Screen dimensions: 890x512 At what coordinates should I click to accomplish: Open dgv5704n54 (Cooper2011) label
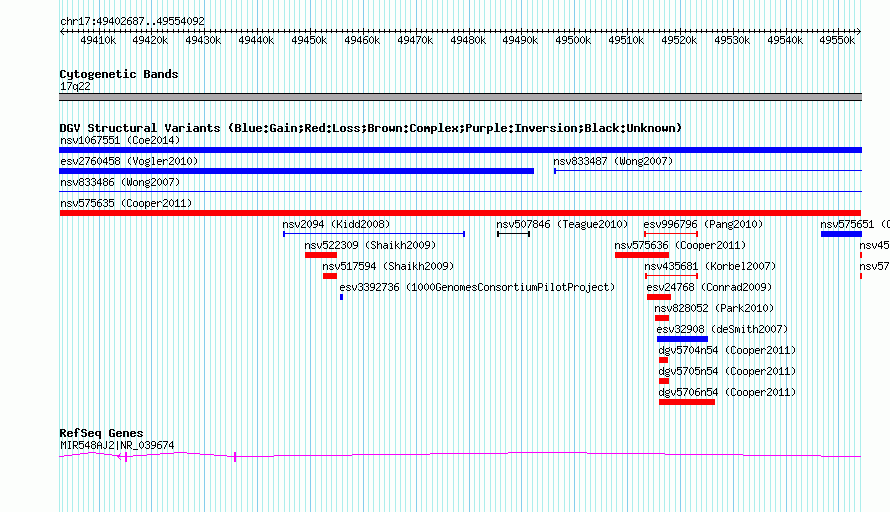point(727,350)
